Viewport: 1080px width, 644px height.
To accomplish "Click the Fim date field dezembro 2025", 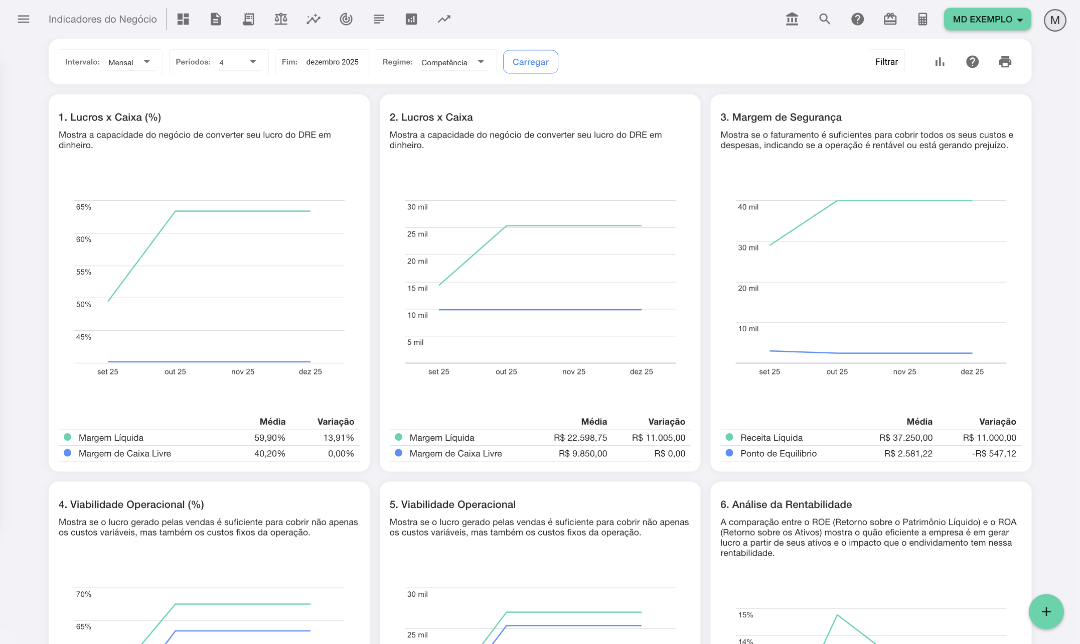I will (332, 62).
